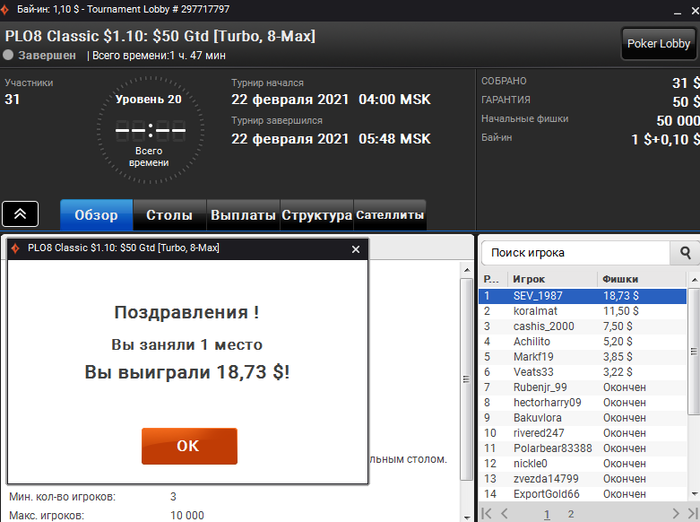Click the Poker Lobby button
Viewport: 700px width, 522px height.
(659, 43)
